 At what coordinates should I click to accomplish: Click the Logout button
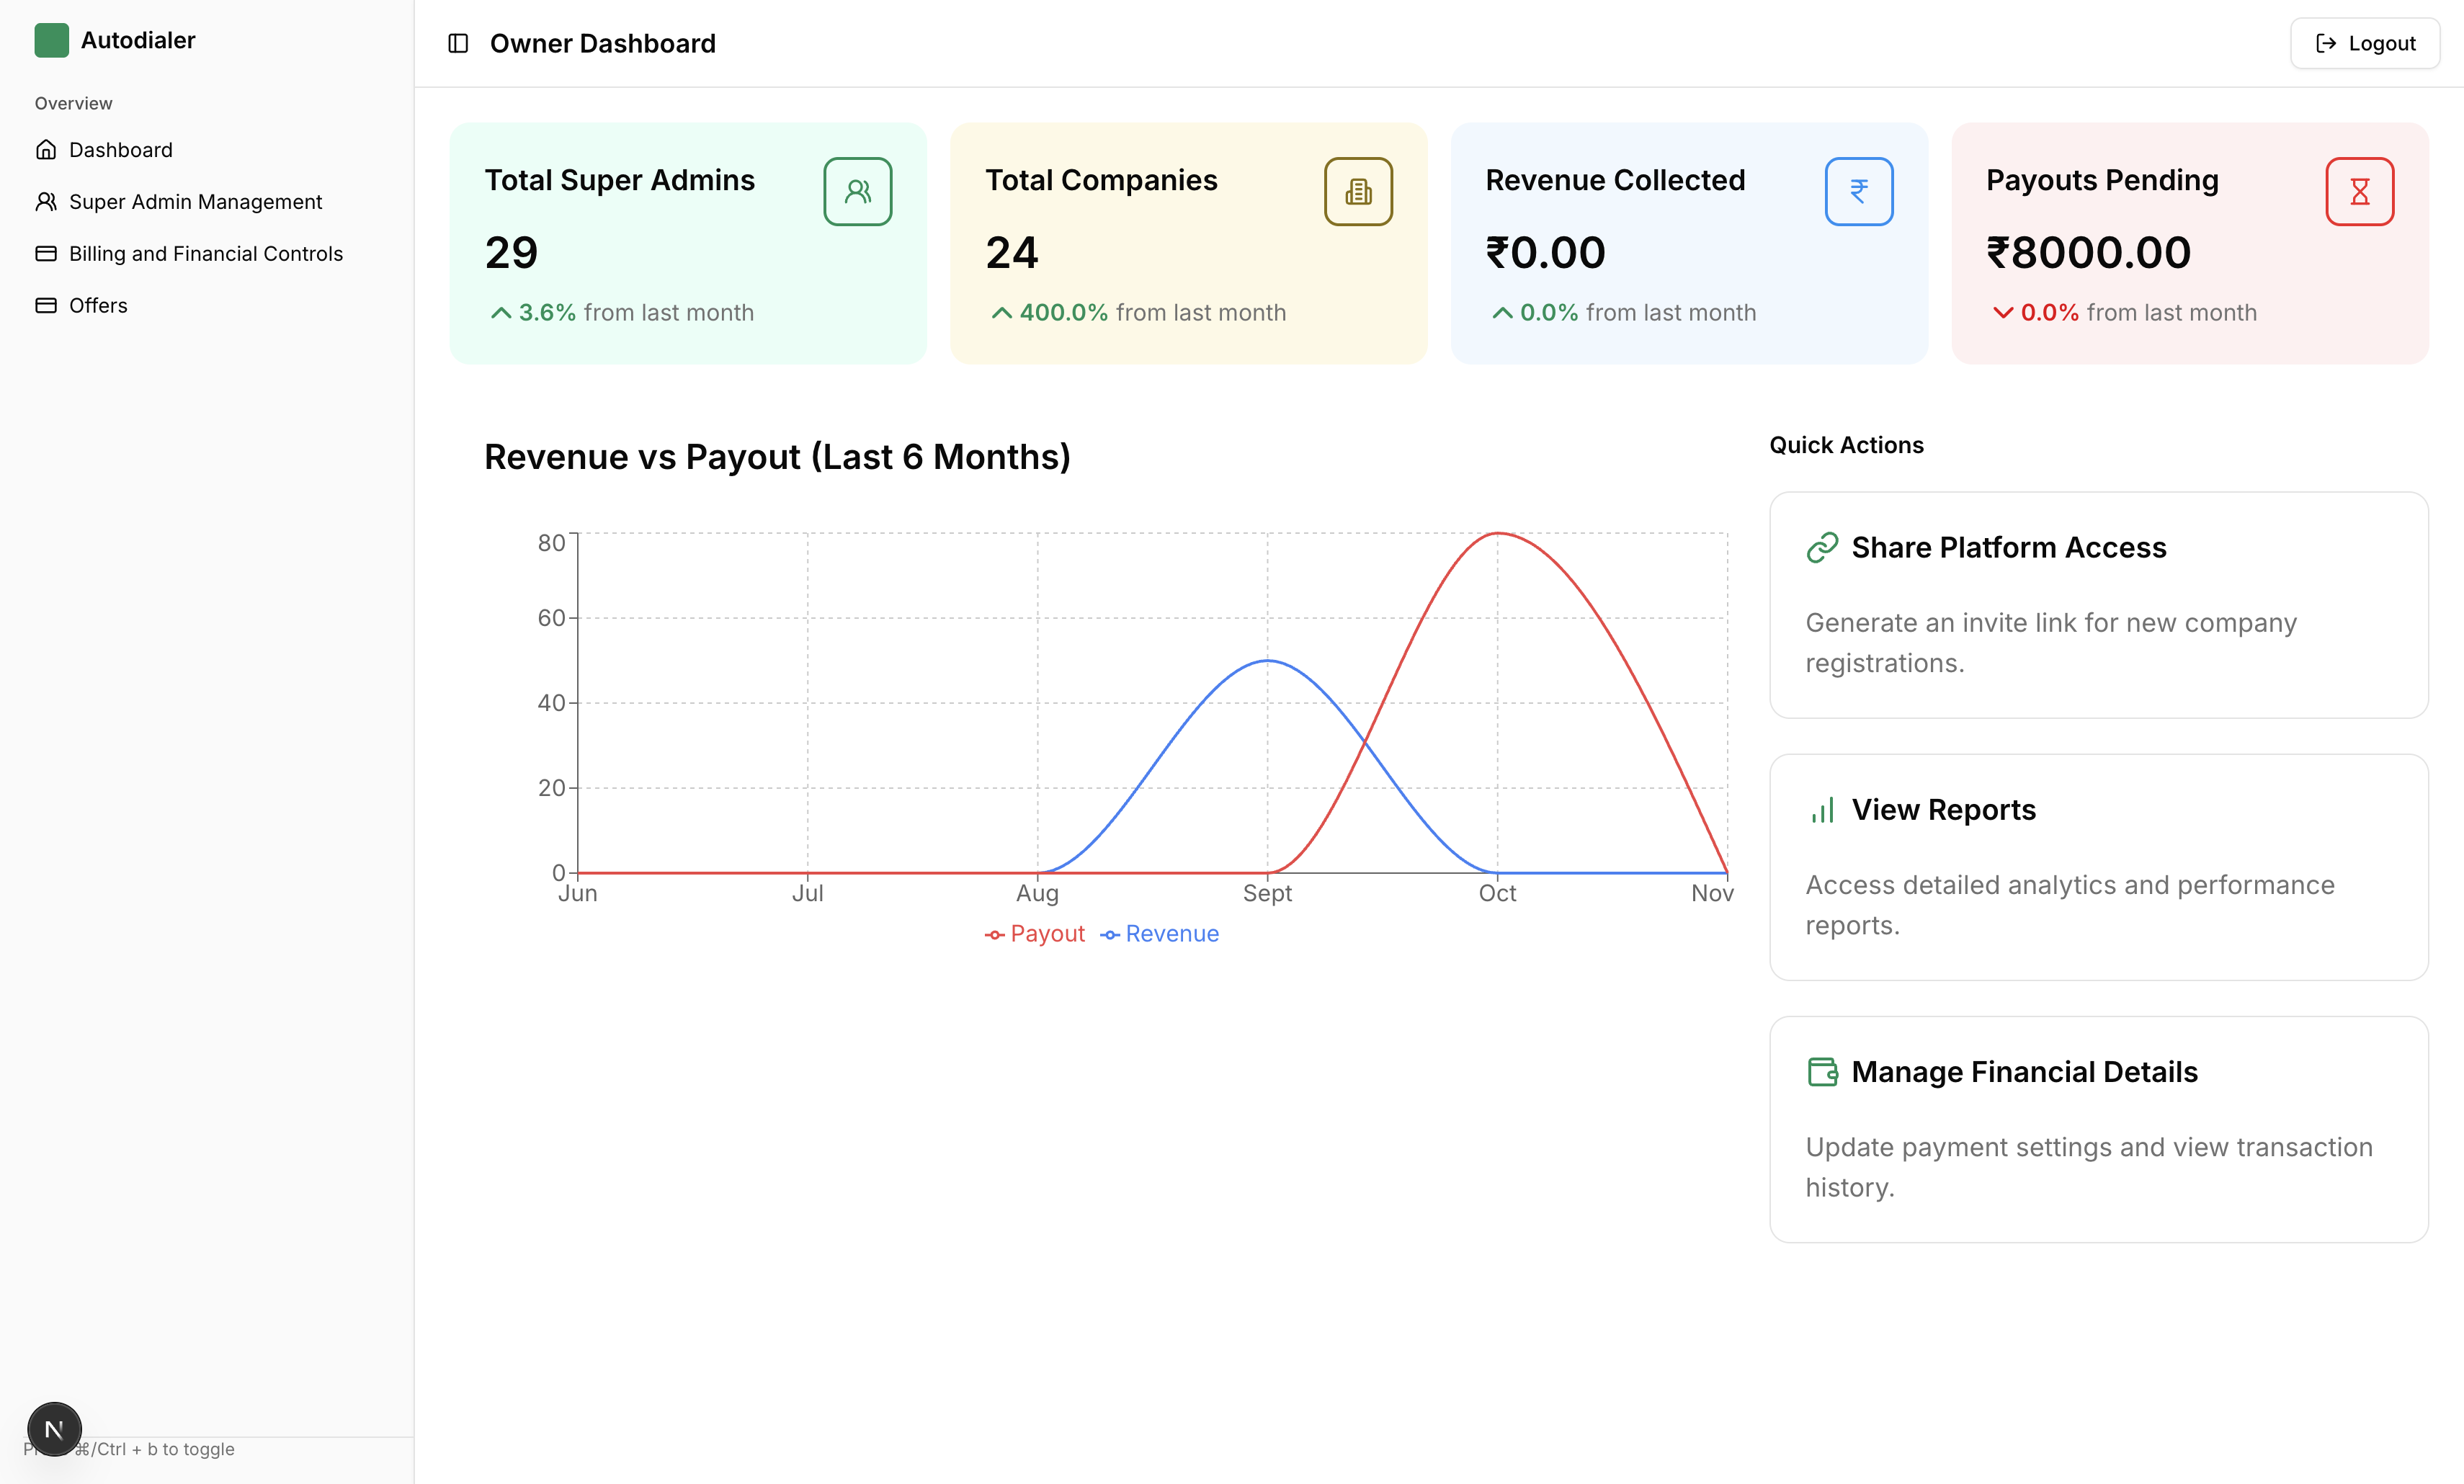pos(2364,43)
